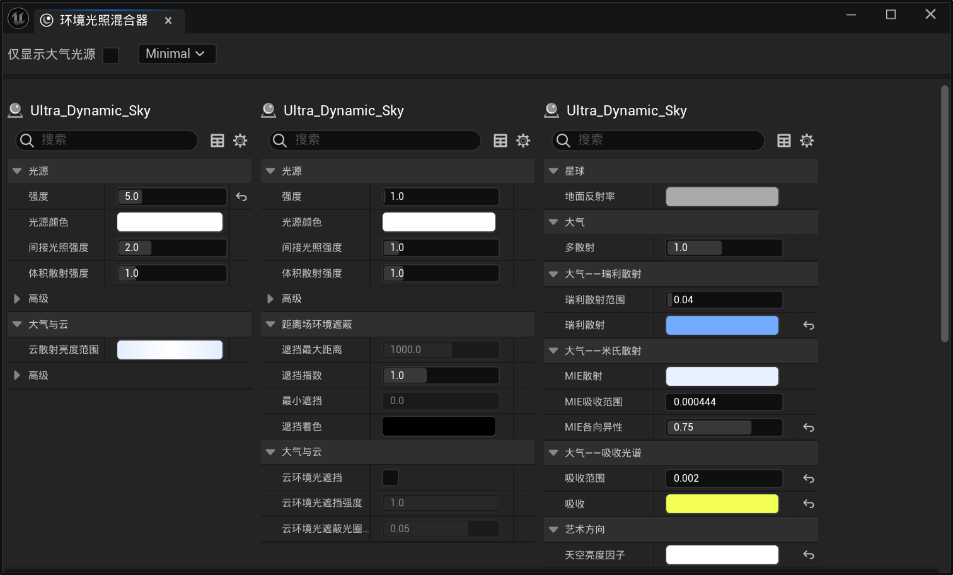Viewport: 953px width, 575px height.
Task: Open the Minimal dropdown
Action: [x=177, y=53]
